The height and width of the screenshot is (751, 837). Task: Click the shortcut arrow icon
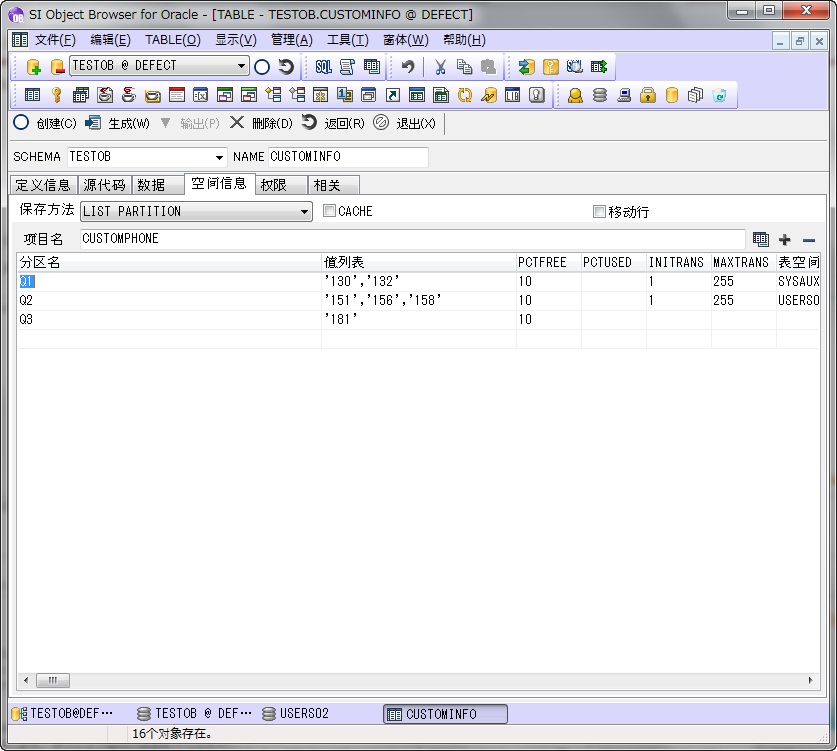[393, 95]
